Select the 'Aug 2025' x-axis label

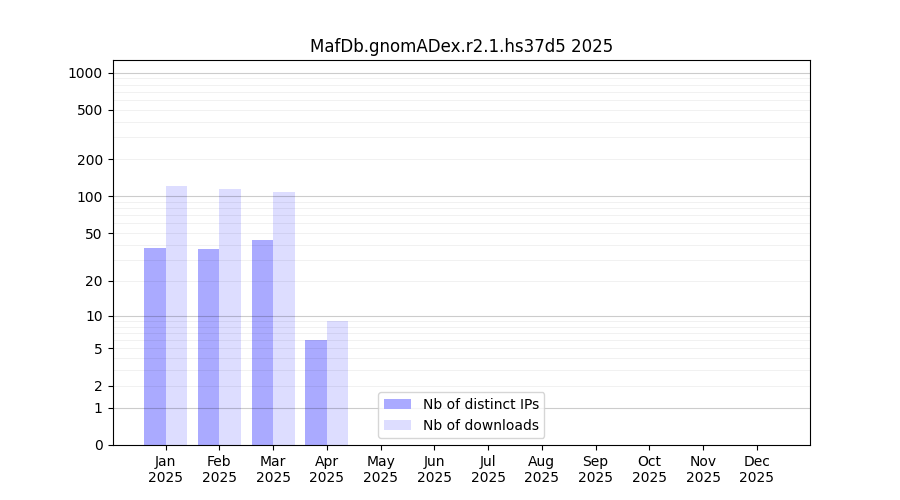click(541, 469)
